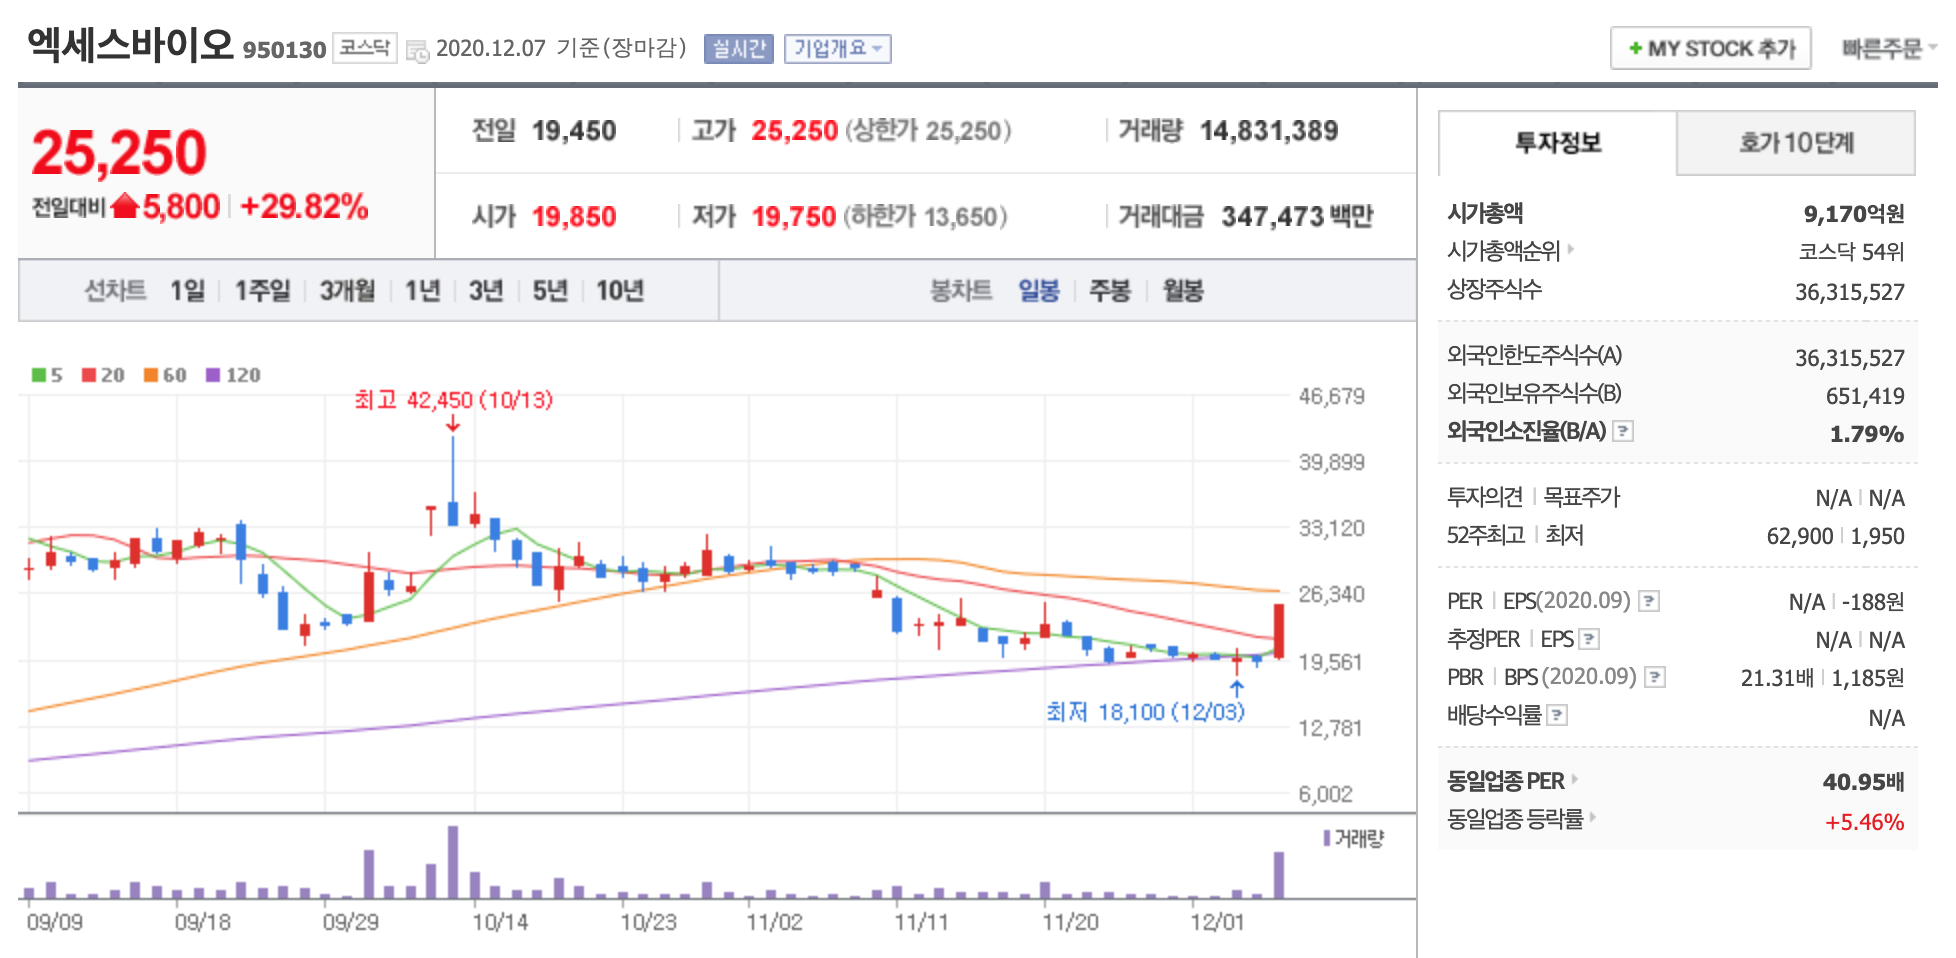Select the 1년 line chart period
The width and height of the screenshot is (1956, 958).
click(x=422, y=290)
